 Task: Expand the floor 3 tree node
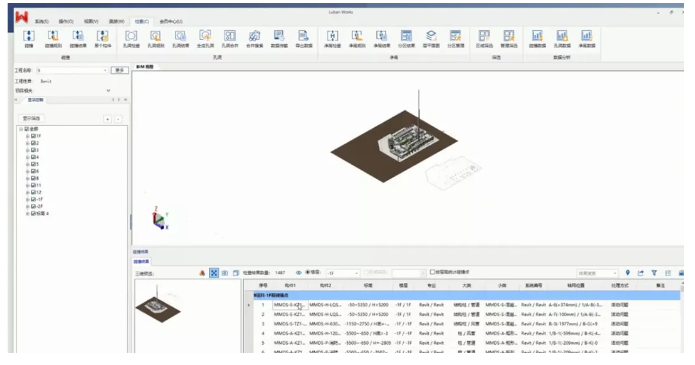[x=27, y=150]
